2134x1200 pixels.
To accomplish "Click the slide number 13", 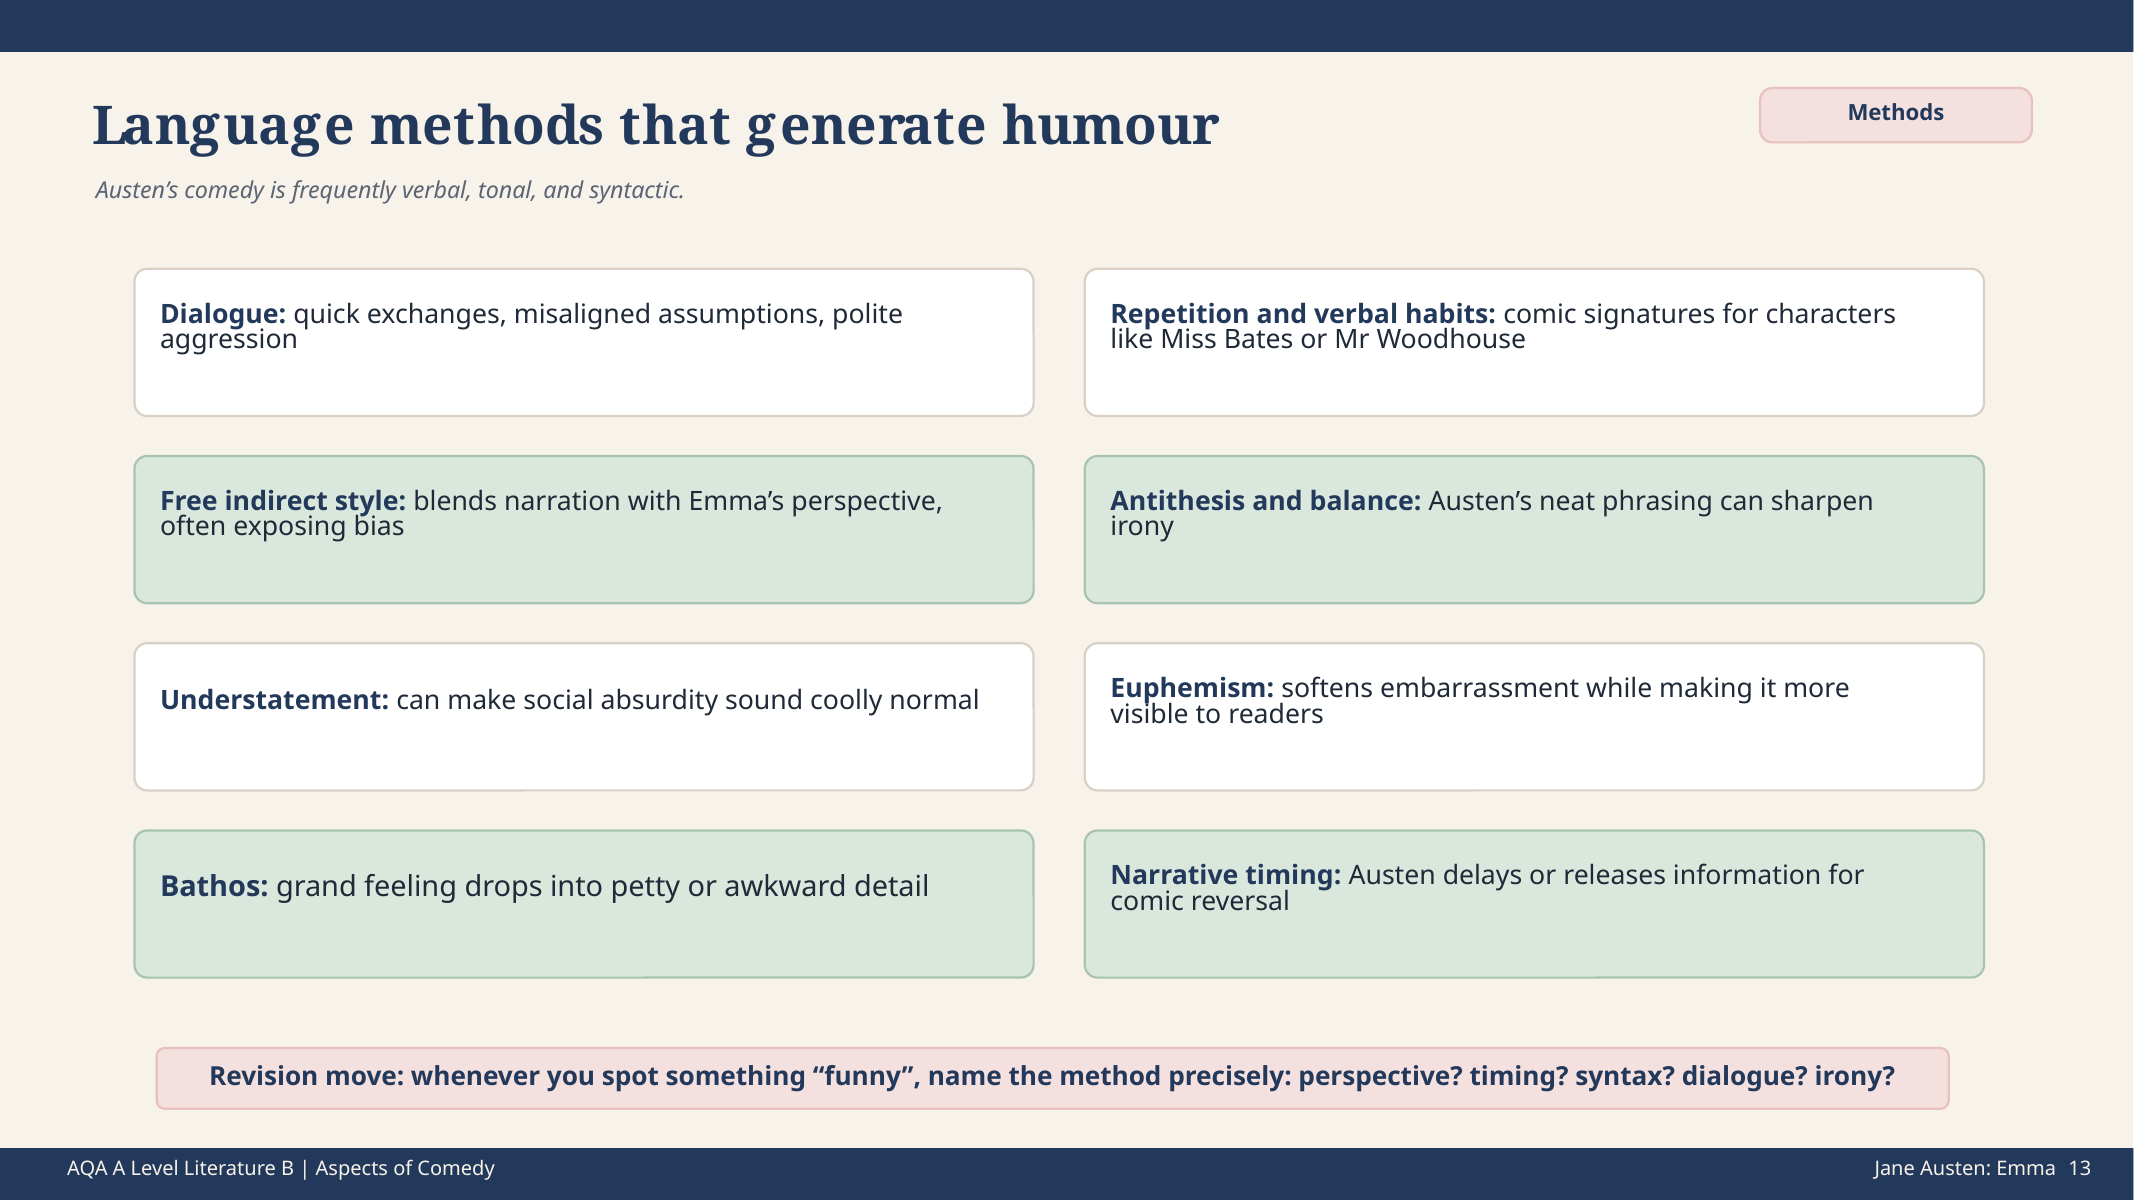I will (2080, 1168).
